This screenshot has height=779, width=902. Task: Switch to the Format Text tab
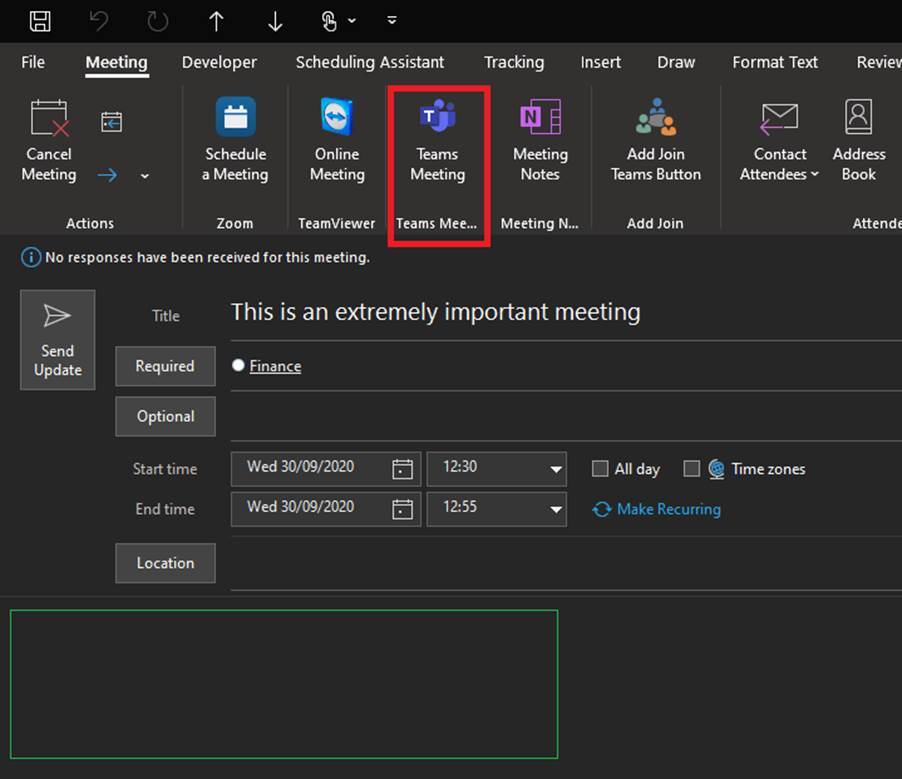pos(775,62)
